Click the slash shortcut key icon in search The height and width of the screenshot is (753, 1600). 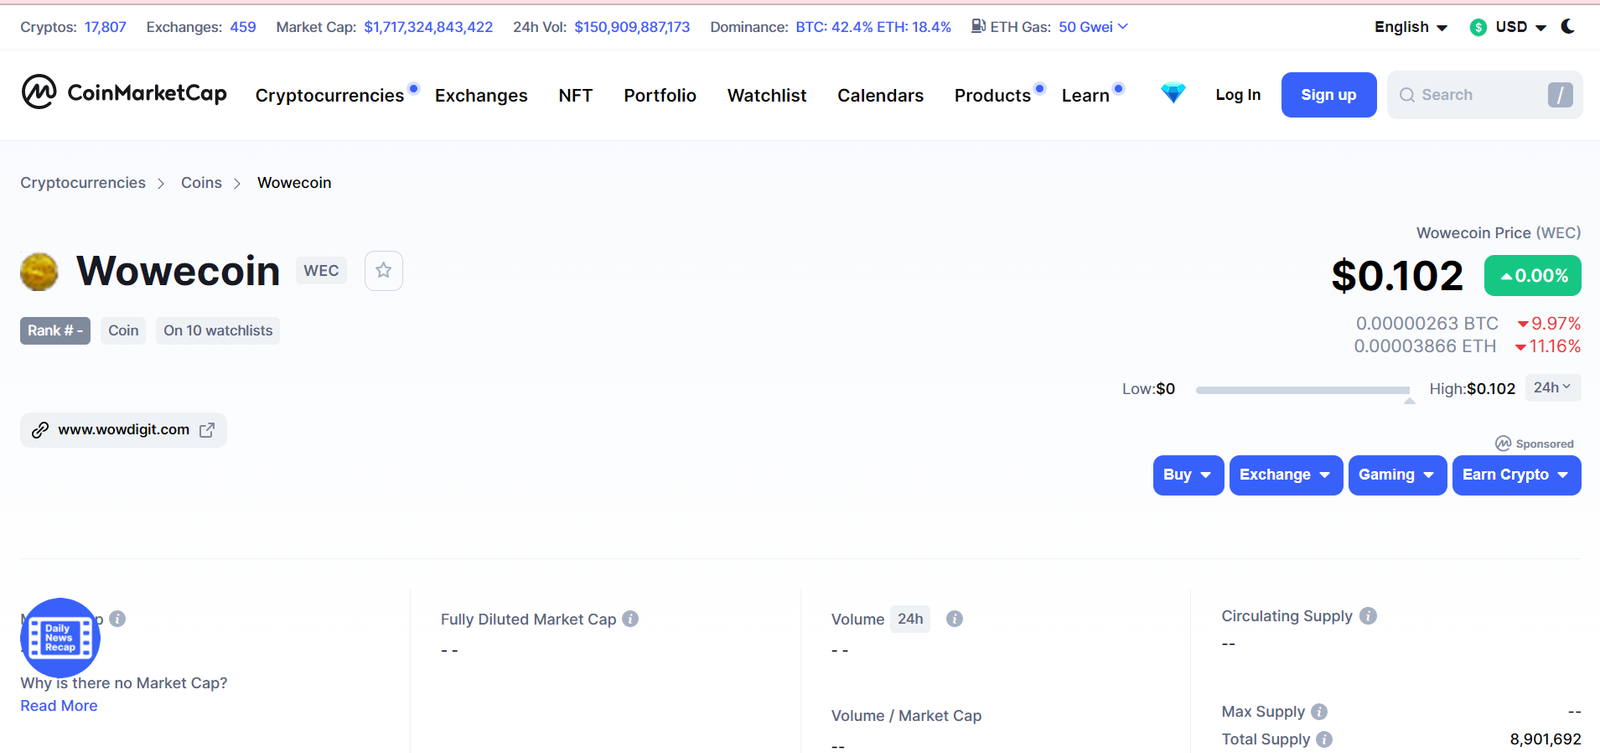[1560, 95]
